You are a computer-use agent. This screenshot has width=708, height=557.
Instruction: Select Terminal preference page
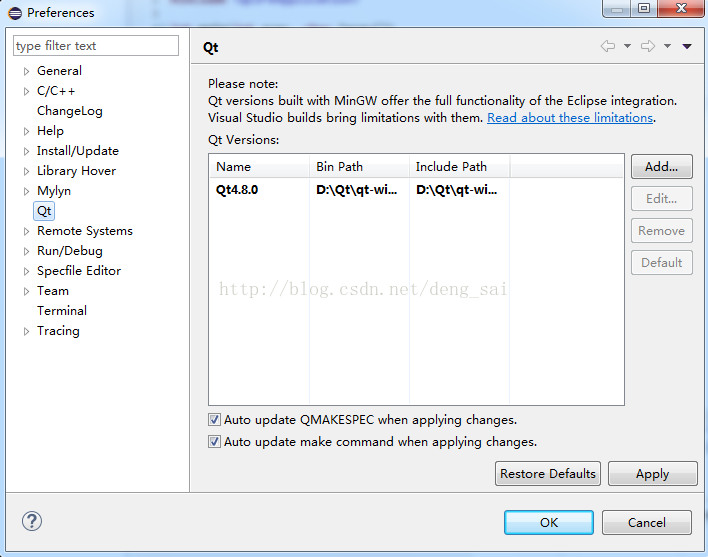point(62,311)
